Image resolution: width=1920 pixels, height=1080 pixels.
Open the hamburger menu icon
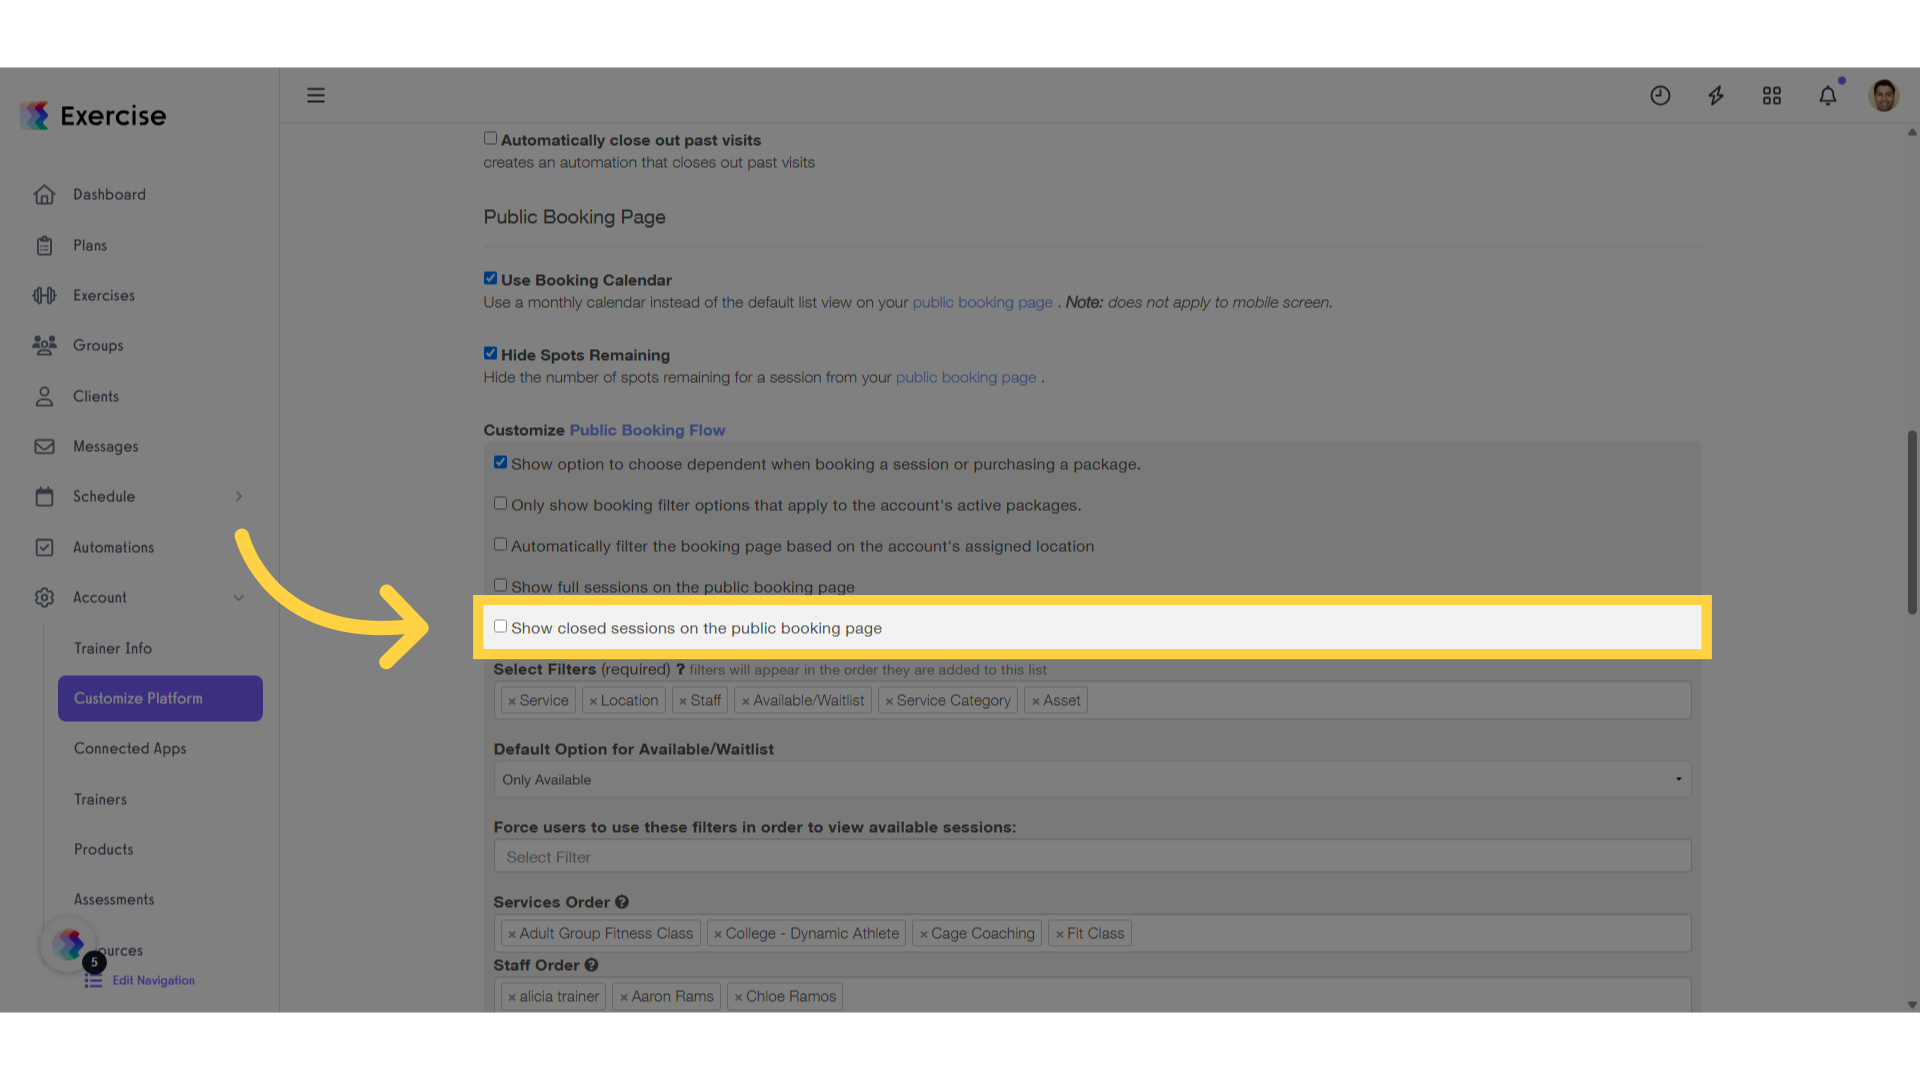(x=316, y=96)
